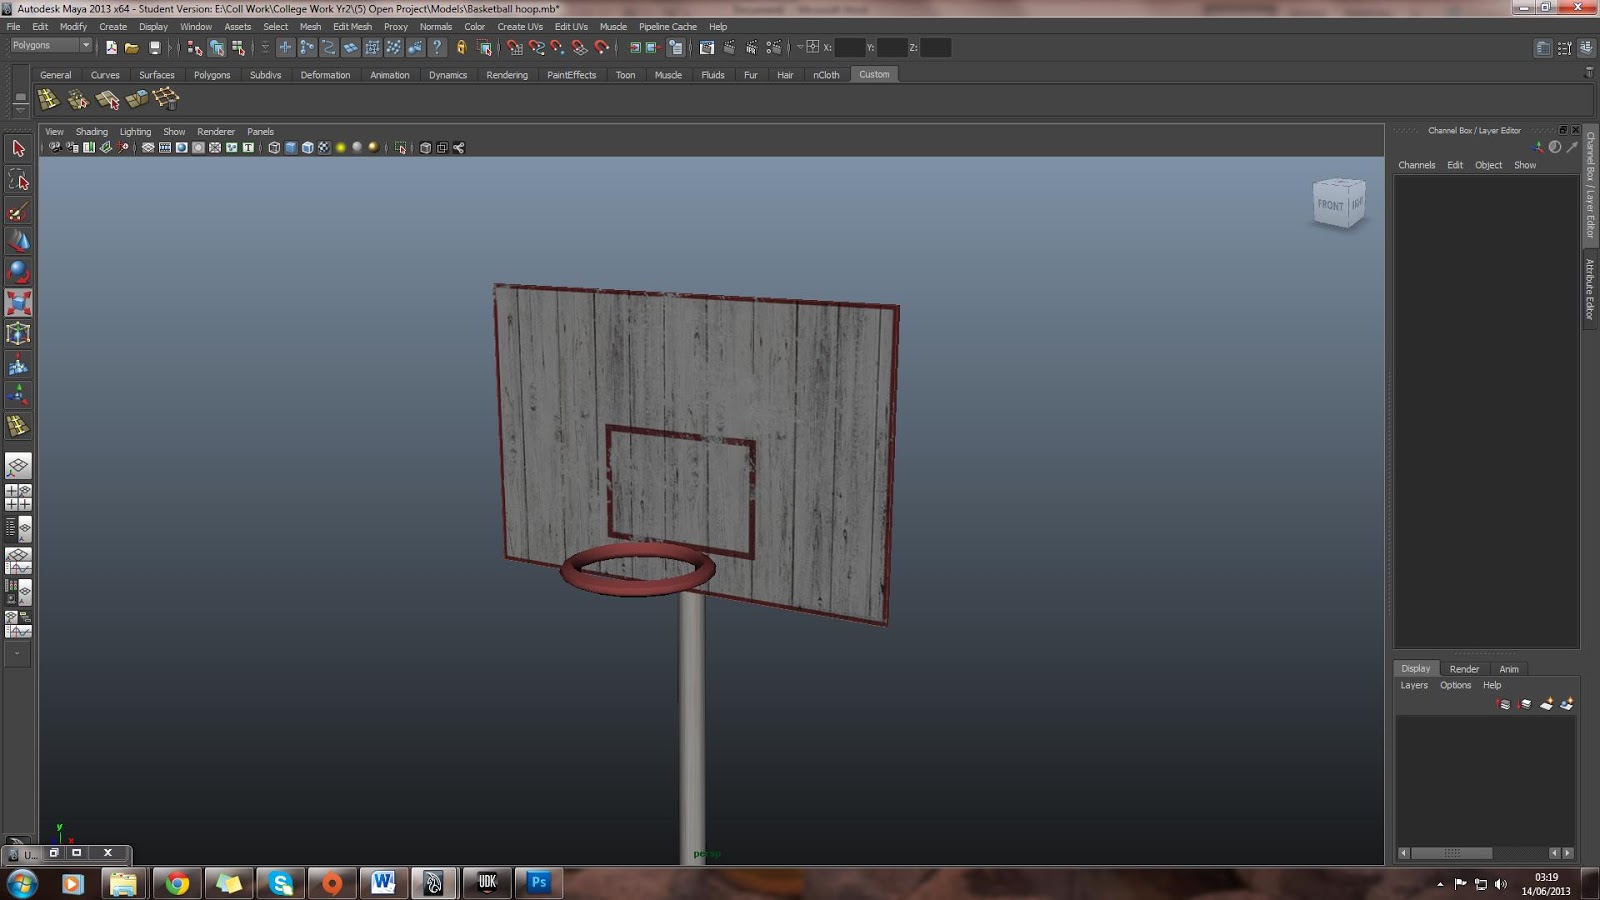Open Google Chrome from the taskbar
The image size is (1600, 900).
click(177, 883)
